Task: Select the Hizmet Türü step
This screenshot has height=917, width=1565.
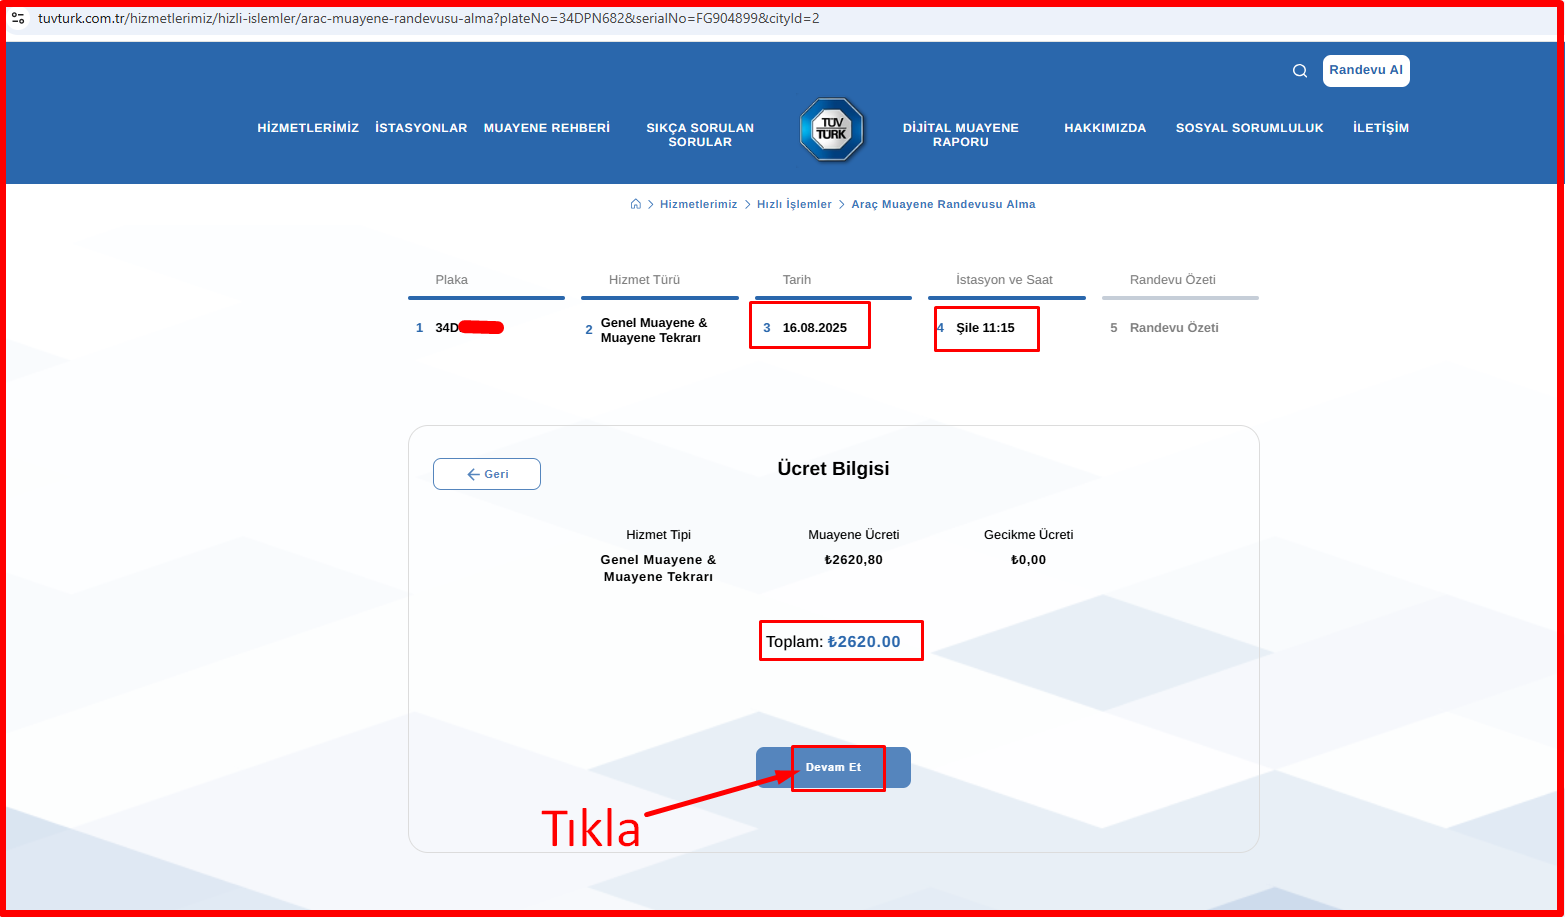Action: click(x=660, y=308)
